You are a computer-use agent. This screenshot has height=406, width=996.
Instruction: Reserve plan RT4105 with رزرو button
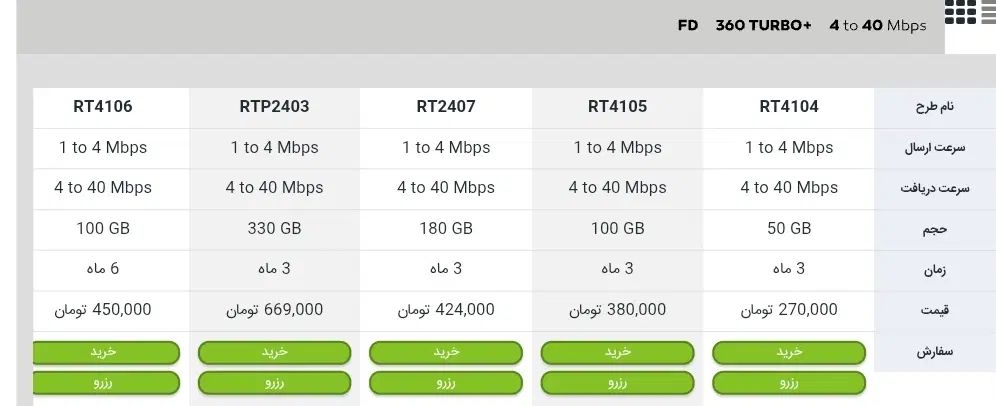[617, 383]
